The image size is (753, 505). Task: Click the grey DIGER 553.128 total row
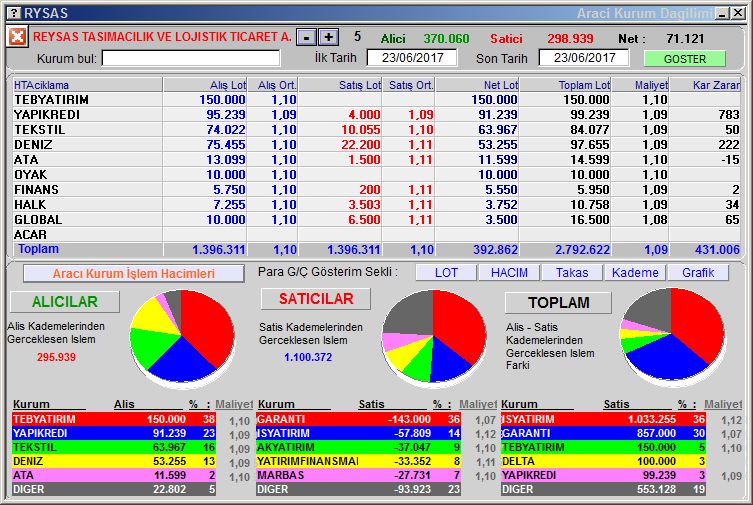[603, 489]
